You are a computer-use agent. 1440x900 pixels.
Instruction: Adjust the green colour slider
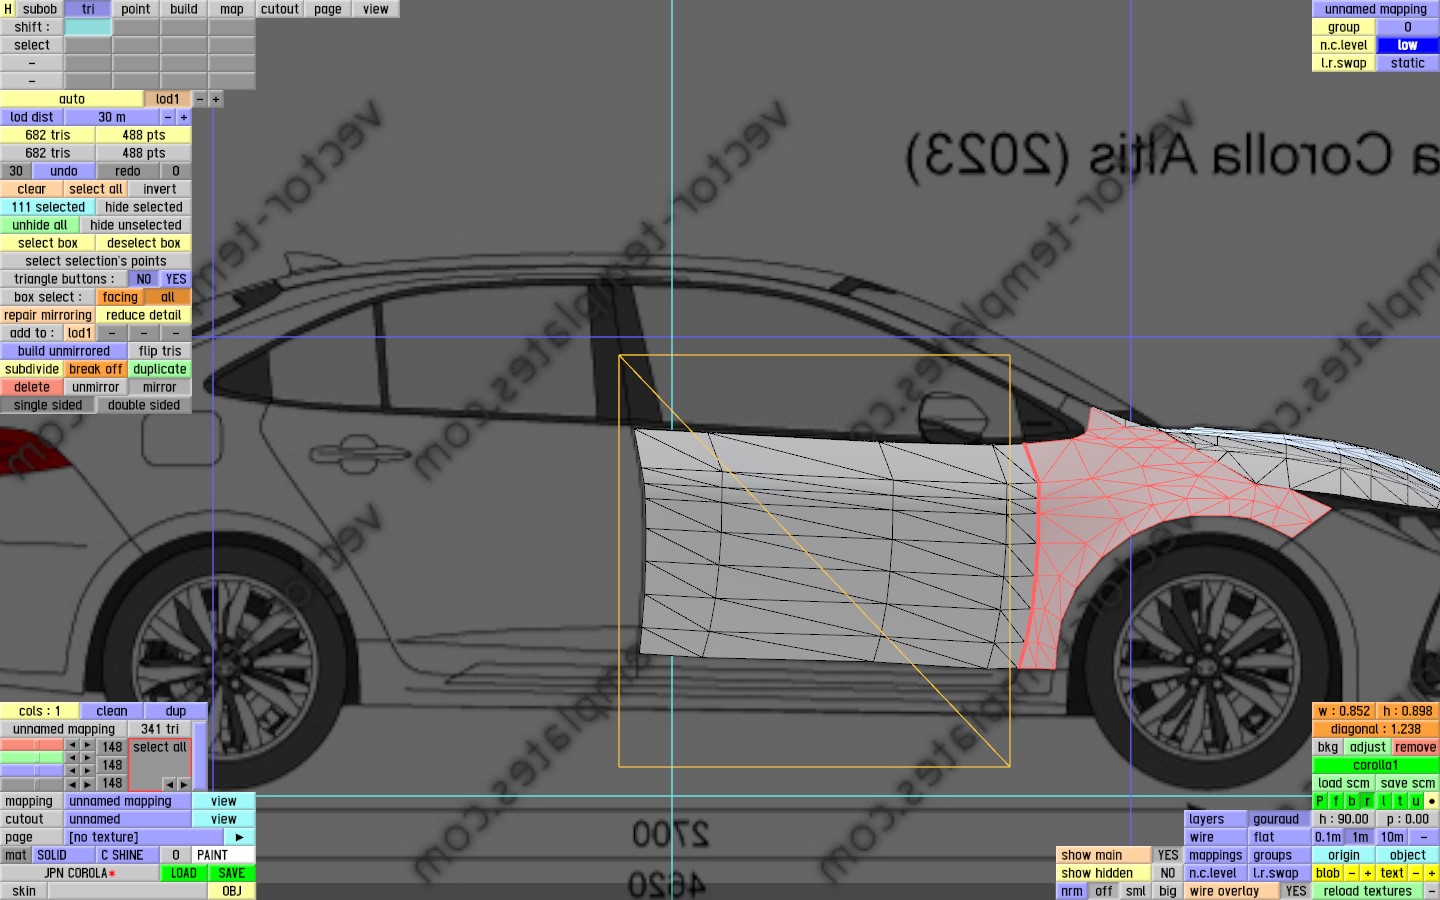tap(32, 758)
